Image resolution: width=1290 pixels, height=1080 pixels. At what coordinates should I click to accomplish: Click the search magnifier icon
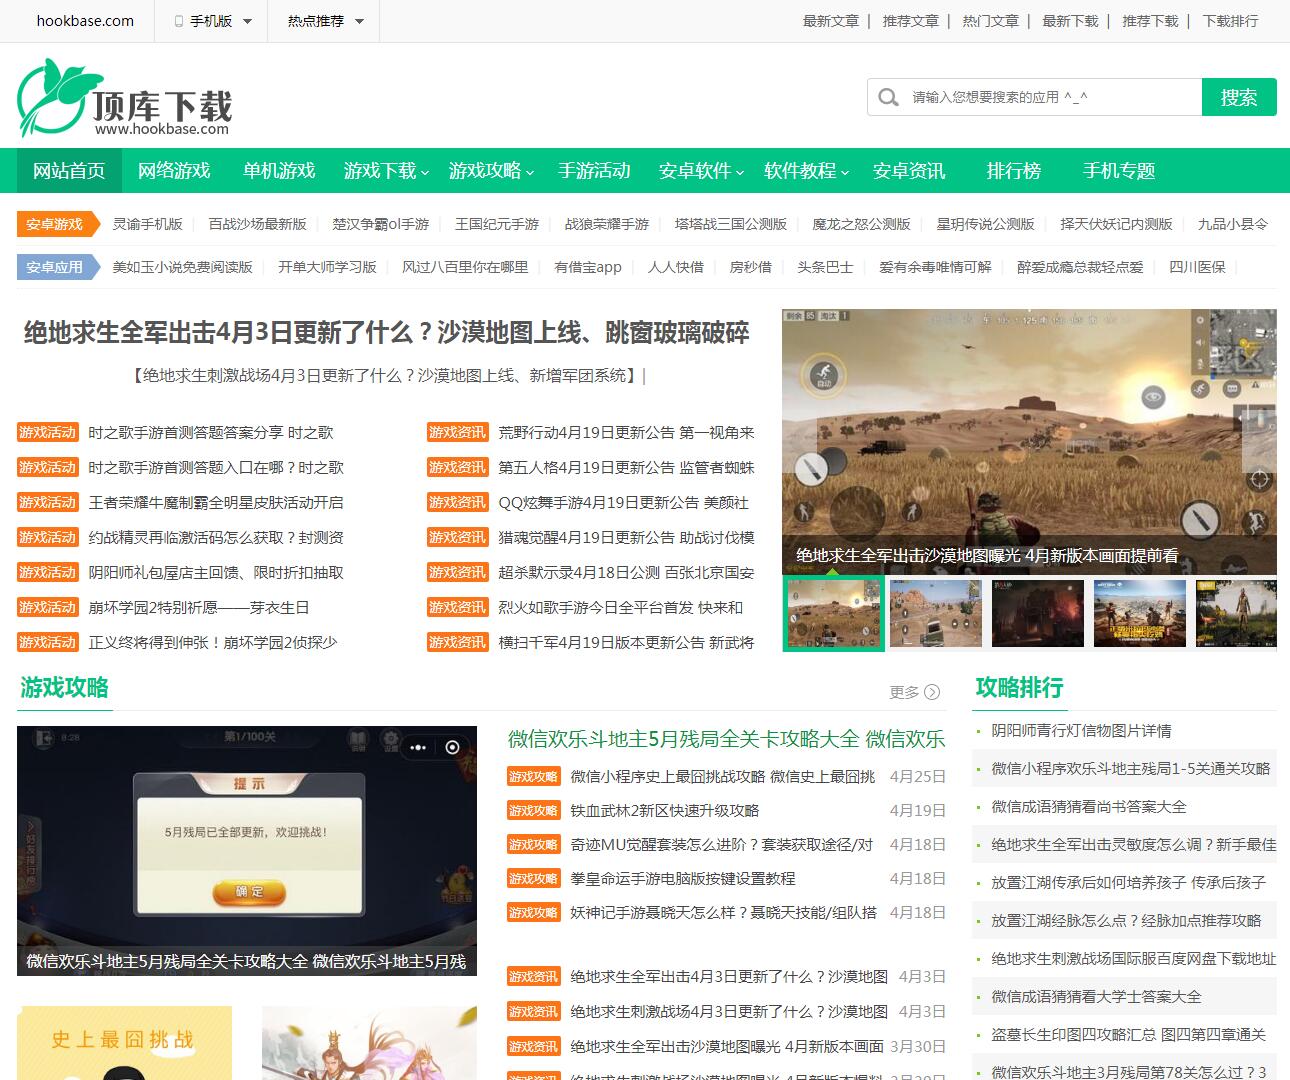tap(888, 97)
